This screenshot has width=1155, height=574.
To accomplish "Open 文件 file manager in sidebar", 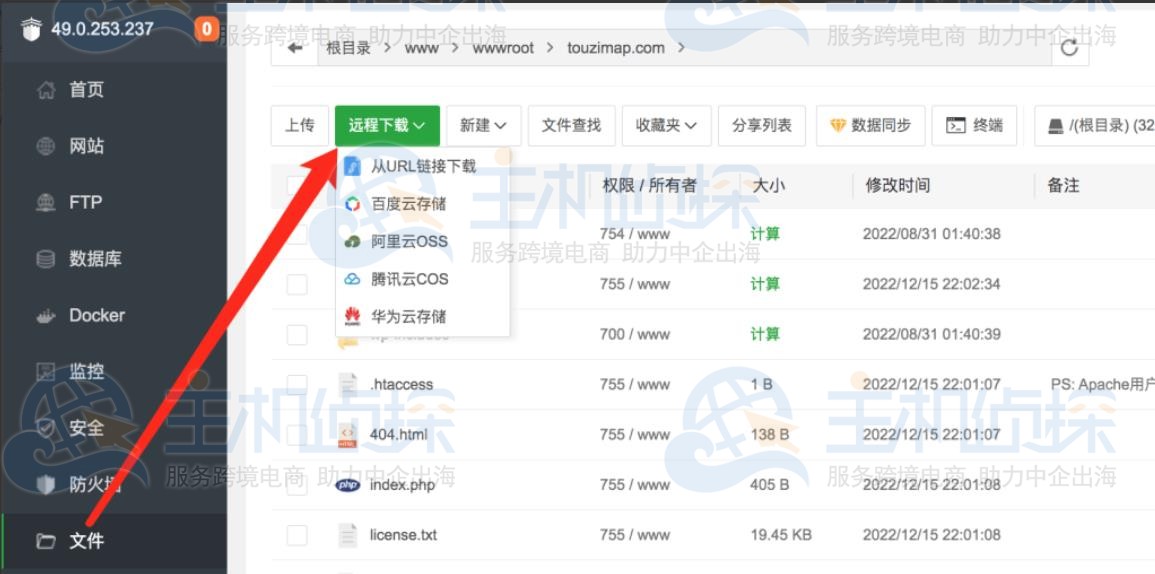I will 87,541.
